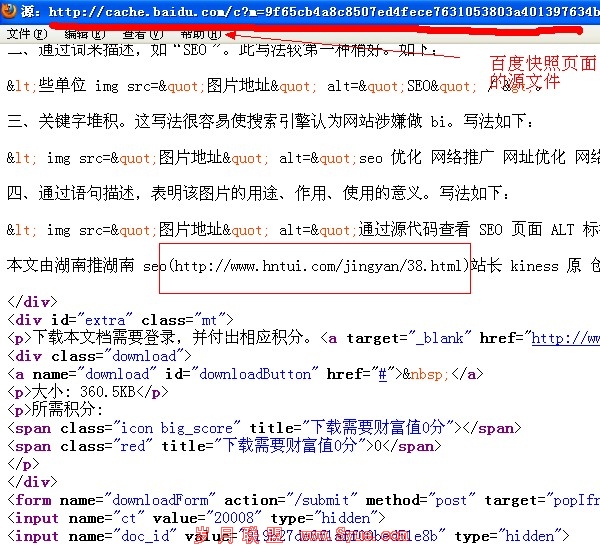600x545 pixels.
Task: Click the text "些单位" before img src
Action: tap(62, 85)
